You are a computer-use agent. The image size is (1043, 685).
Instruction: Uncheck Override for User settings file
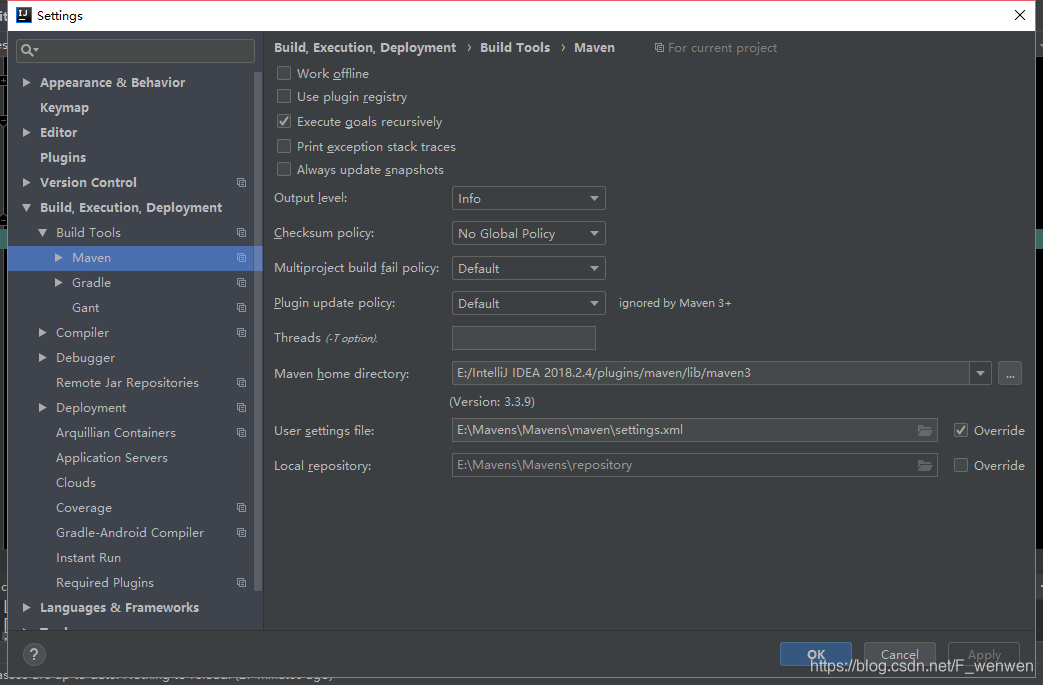coord(961,430)
